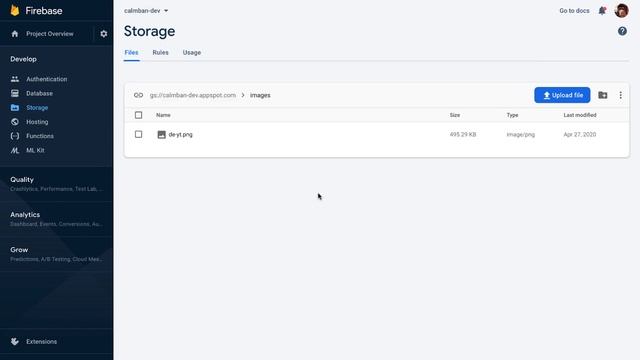Sort by the Type column header

click(x=512, y=115)
